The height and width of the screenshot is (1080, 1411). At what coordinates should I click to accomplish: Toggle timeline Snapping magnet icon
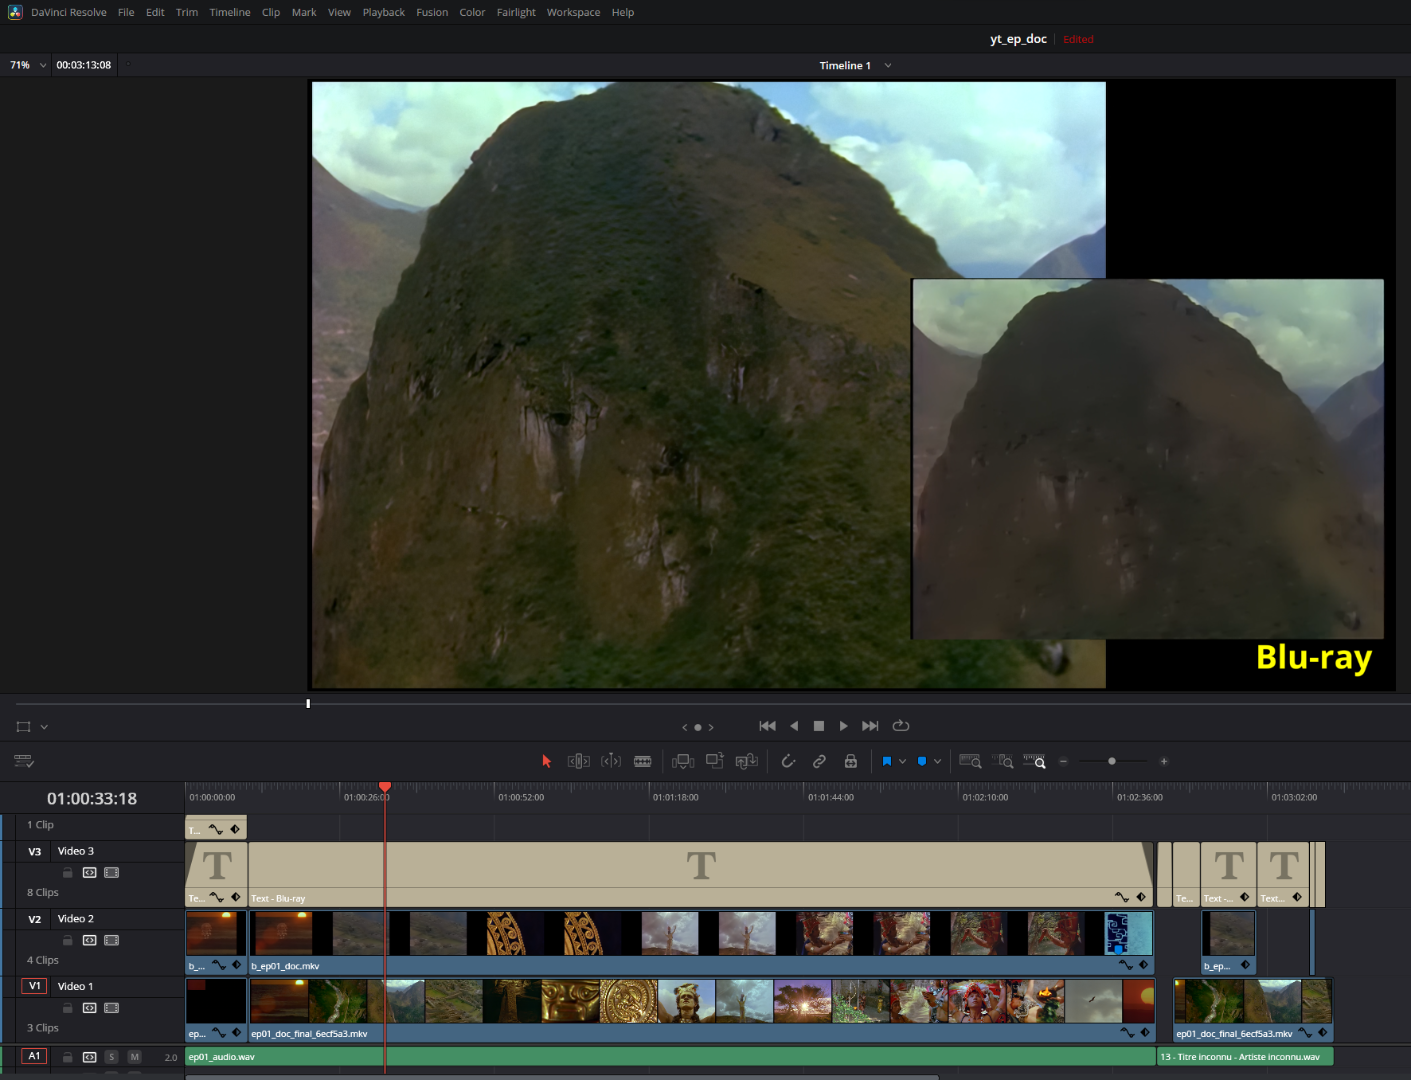click(x=788, y=762)
